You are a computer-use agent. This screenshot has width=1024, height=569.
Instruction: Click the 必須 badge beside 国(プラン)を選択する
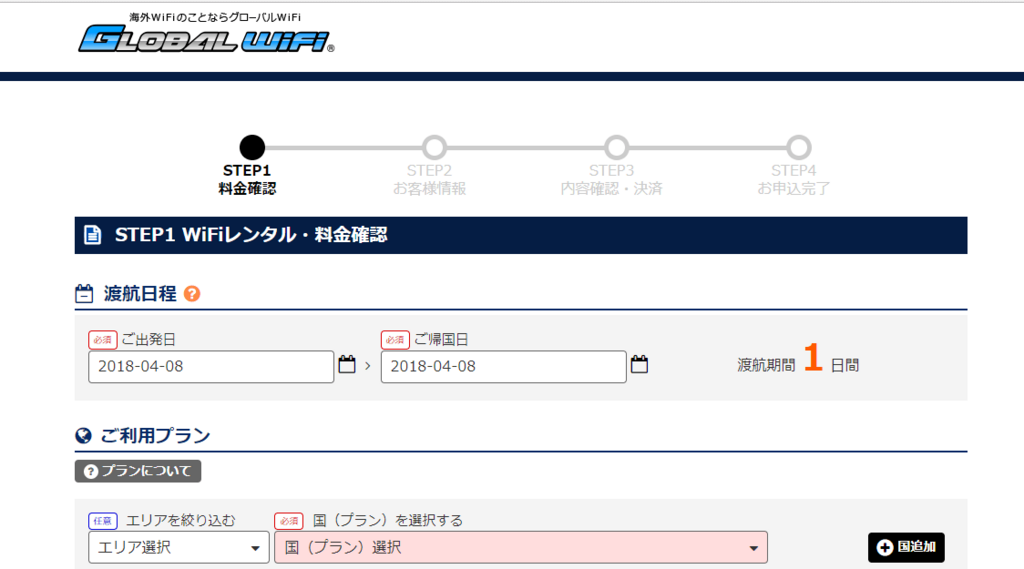tap(289, 521)
